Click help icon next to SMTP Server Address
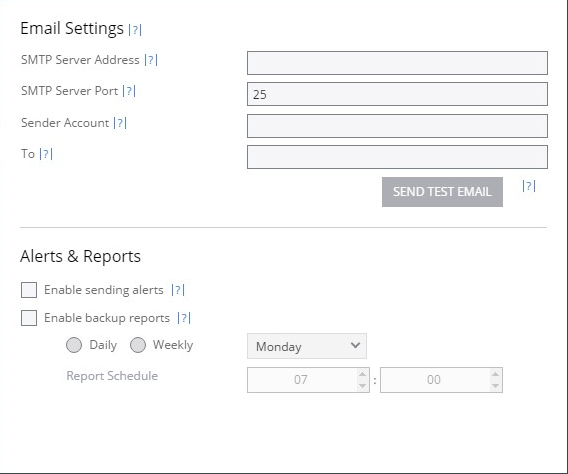Image resolution: width=568 pixels, height=474 pixels. (151, 60)
